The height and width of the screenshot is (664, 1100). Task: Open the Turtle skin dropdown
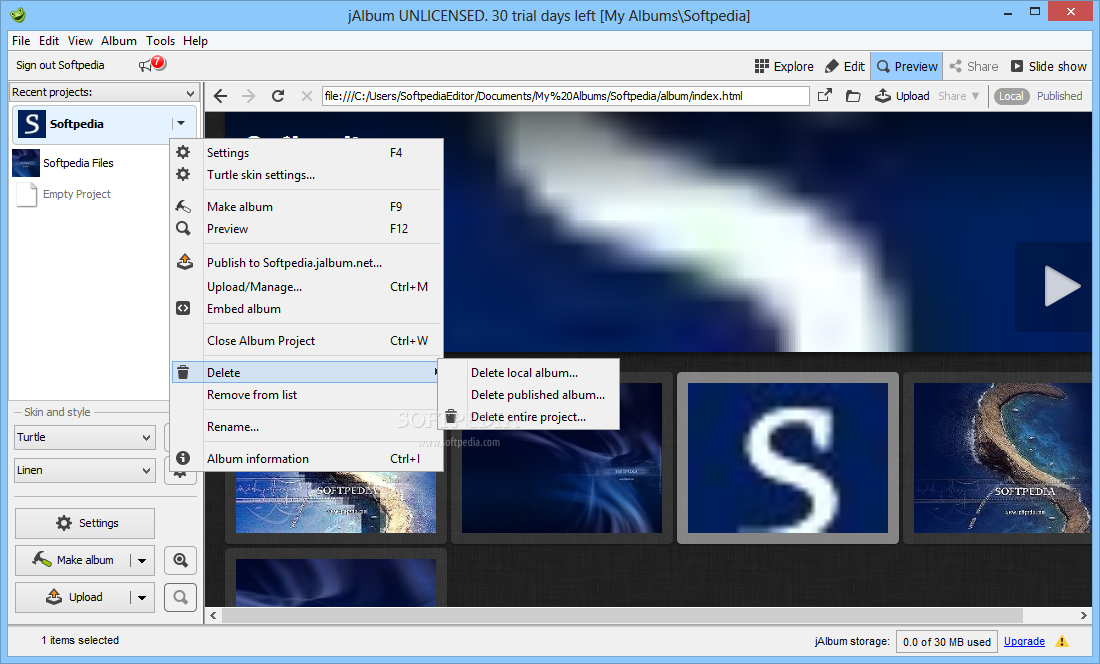tap(84, 438)
